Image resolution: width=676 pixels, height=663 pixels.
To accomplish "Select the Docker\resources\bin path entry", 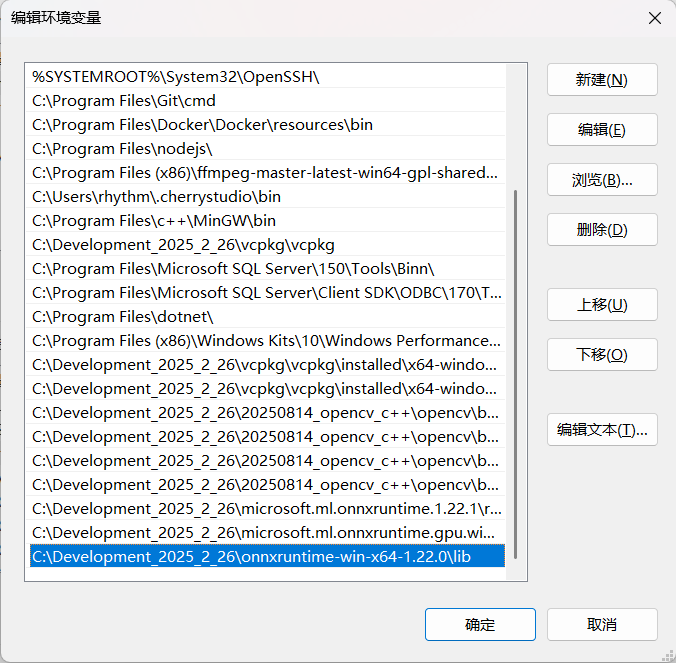I will 267,125.
